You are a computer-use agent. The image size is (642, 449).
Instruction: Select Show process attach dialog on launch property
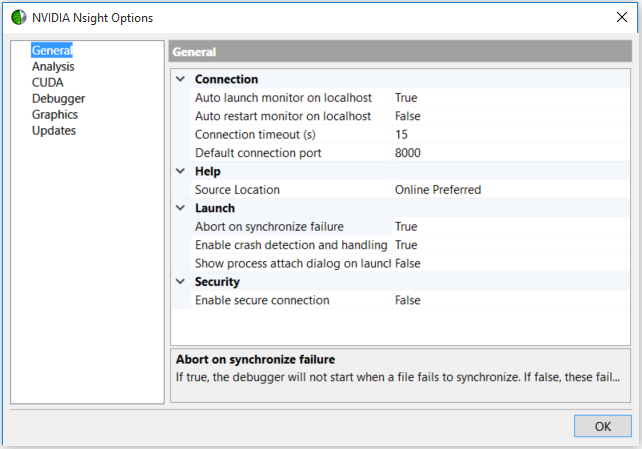293,263
